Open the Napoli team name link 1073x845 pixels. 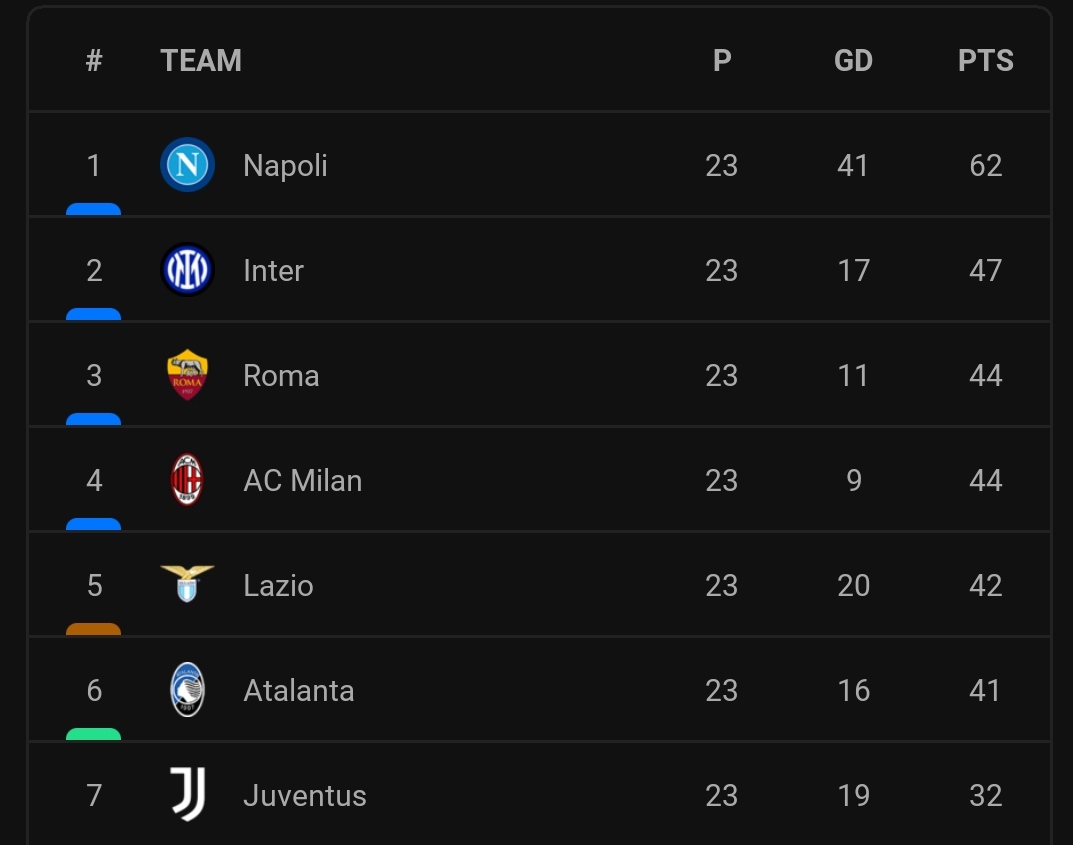pyautogui.click(x=285, y=166)
